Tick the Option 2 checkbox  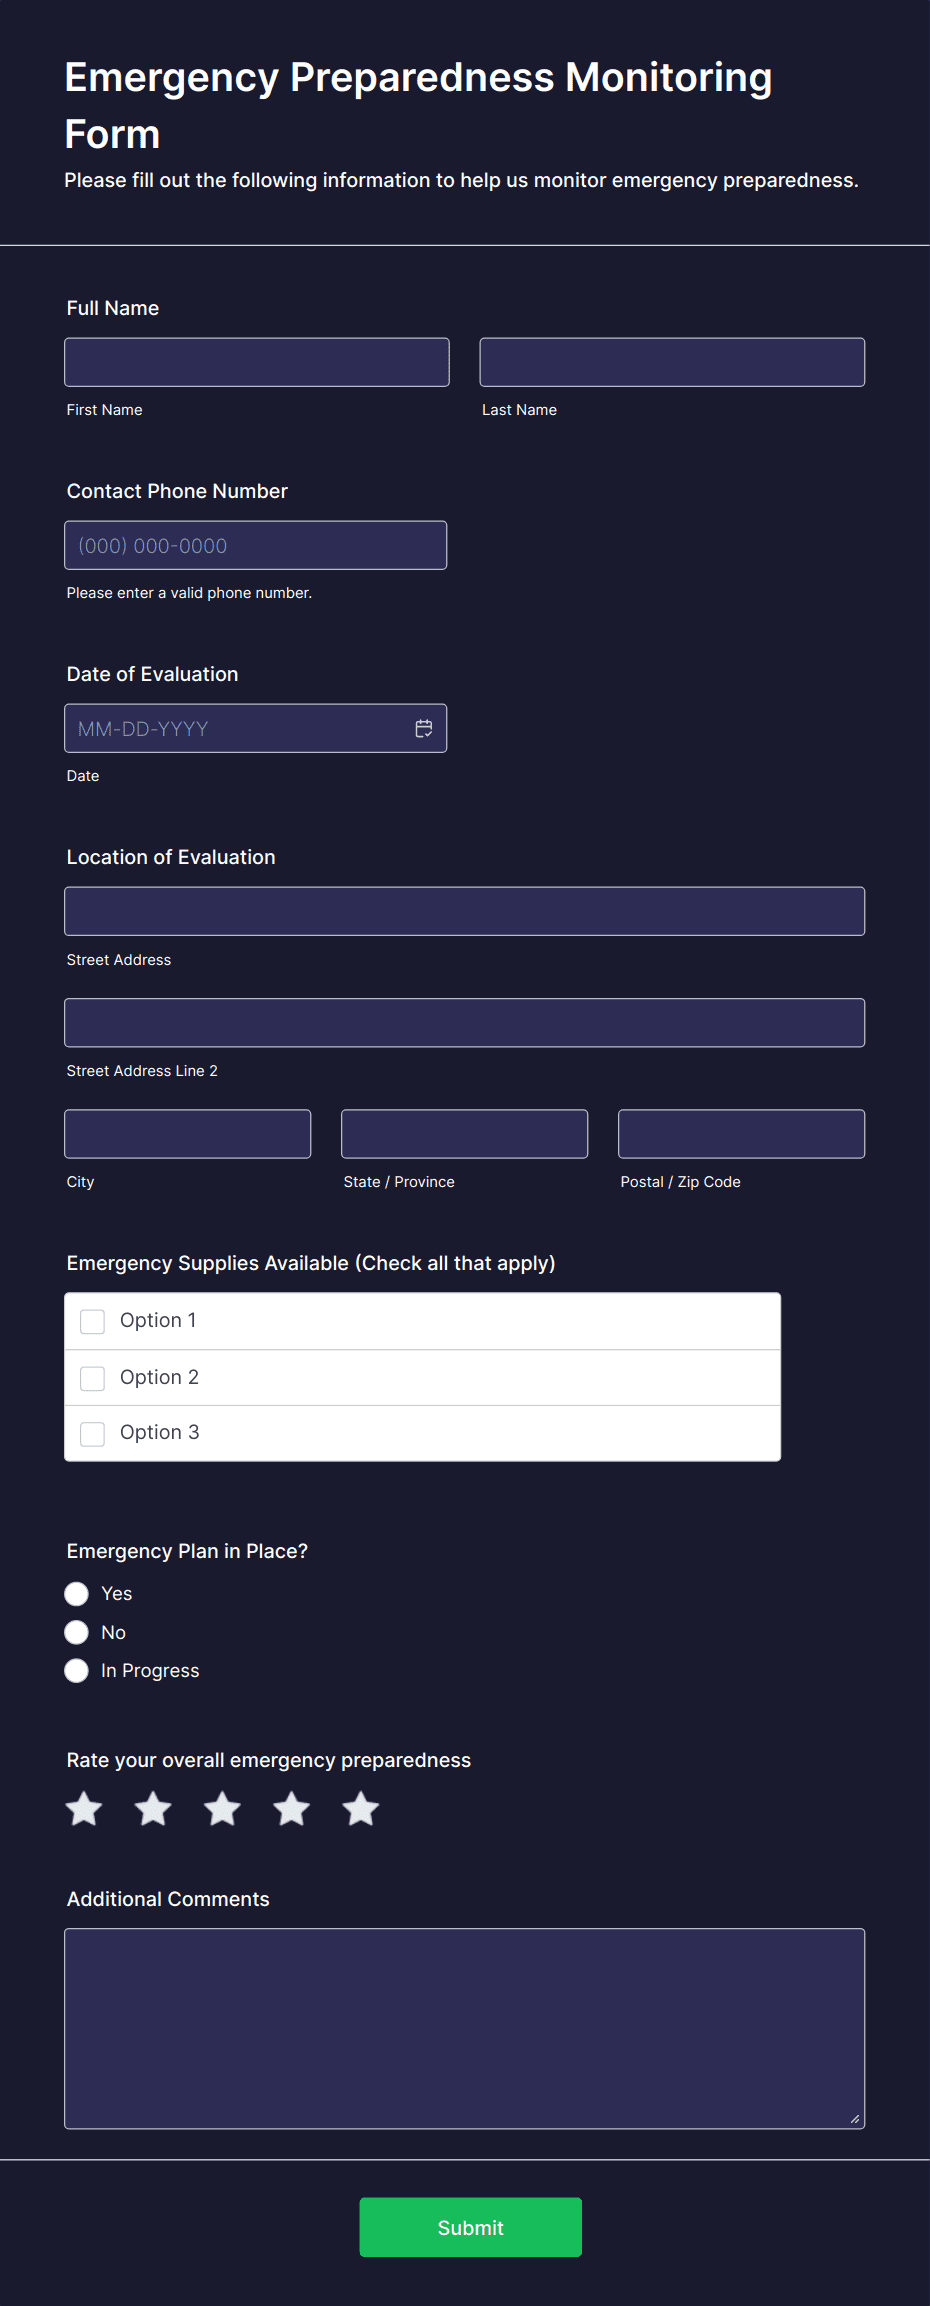point(92,1379)
